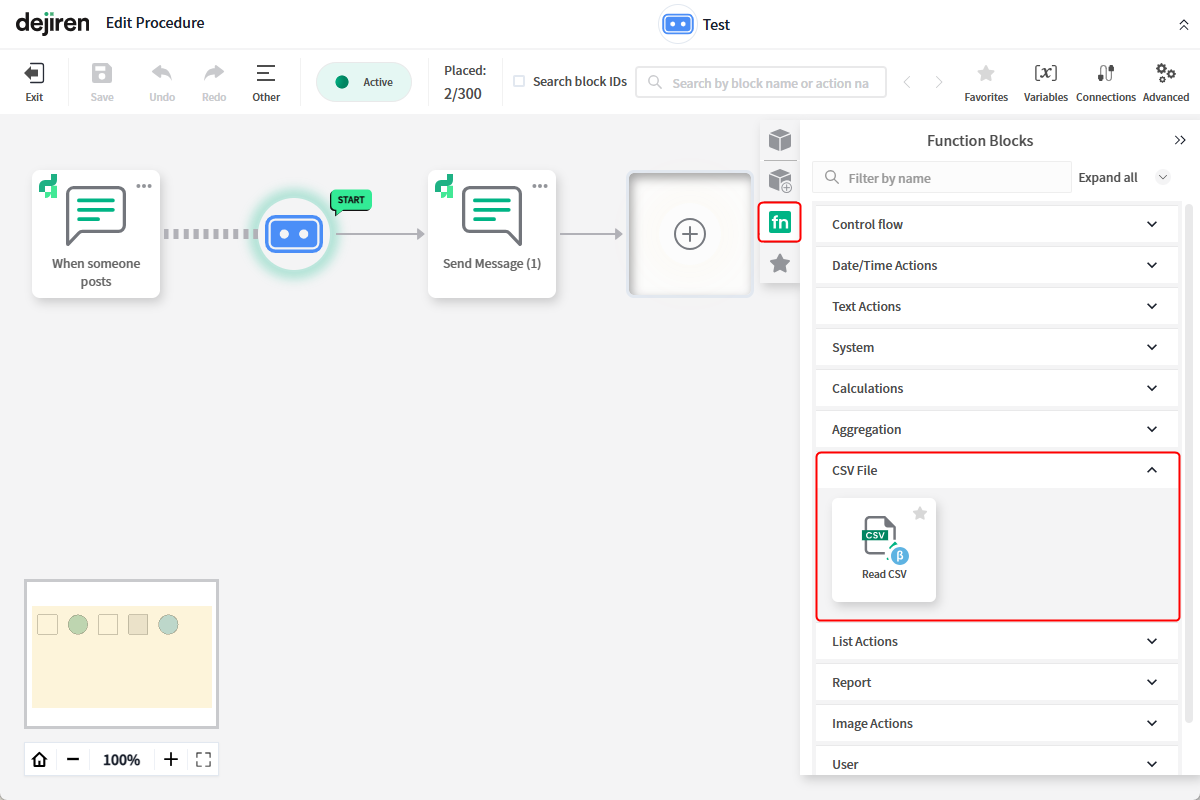The width and height of the screenshot is (1200, 800).
Task: Enable Search block IDs checkbox
Action: tap(519, 82)
